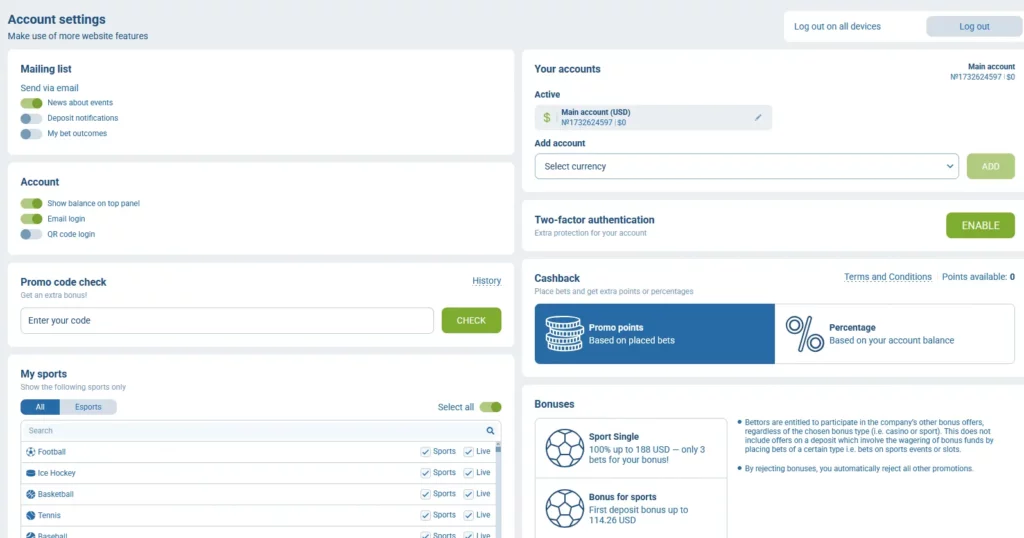Click the search magnifier icon in My sports
This screenshot has height=538, width=1024.
point(490,430)
